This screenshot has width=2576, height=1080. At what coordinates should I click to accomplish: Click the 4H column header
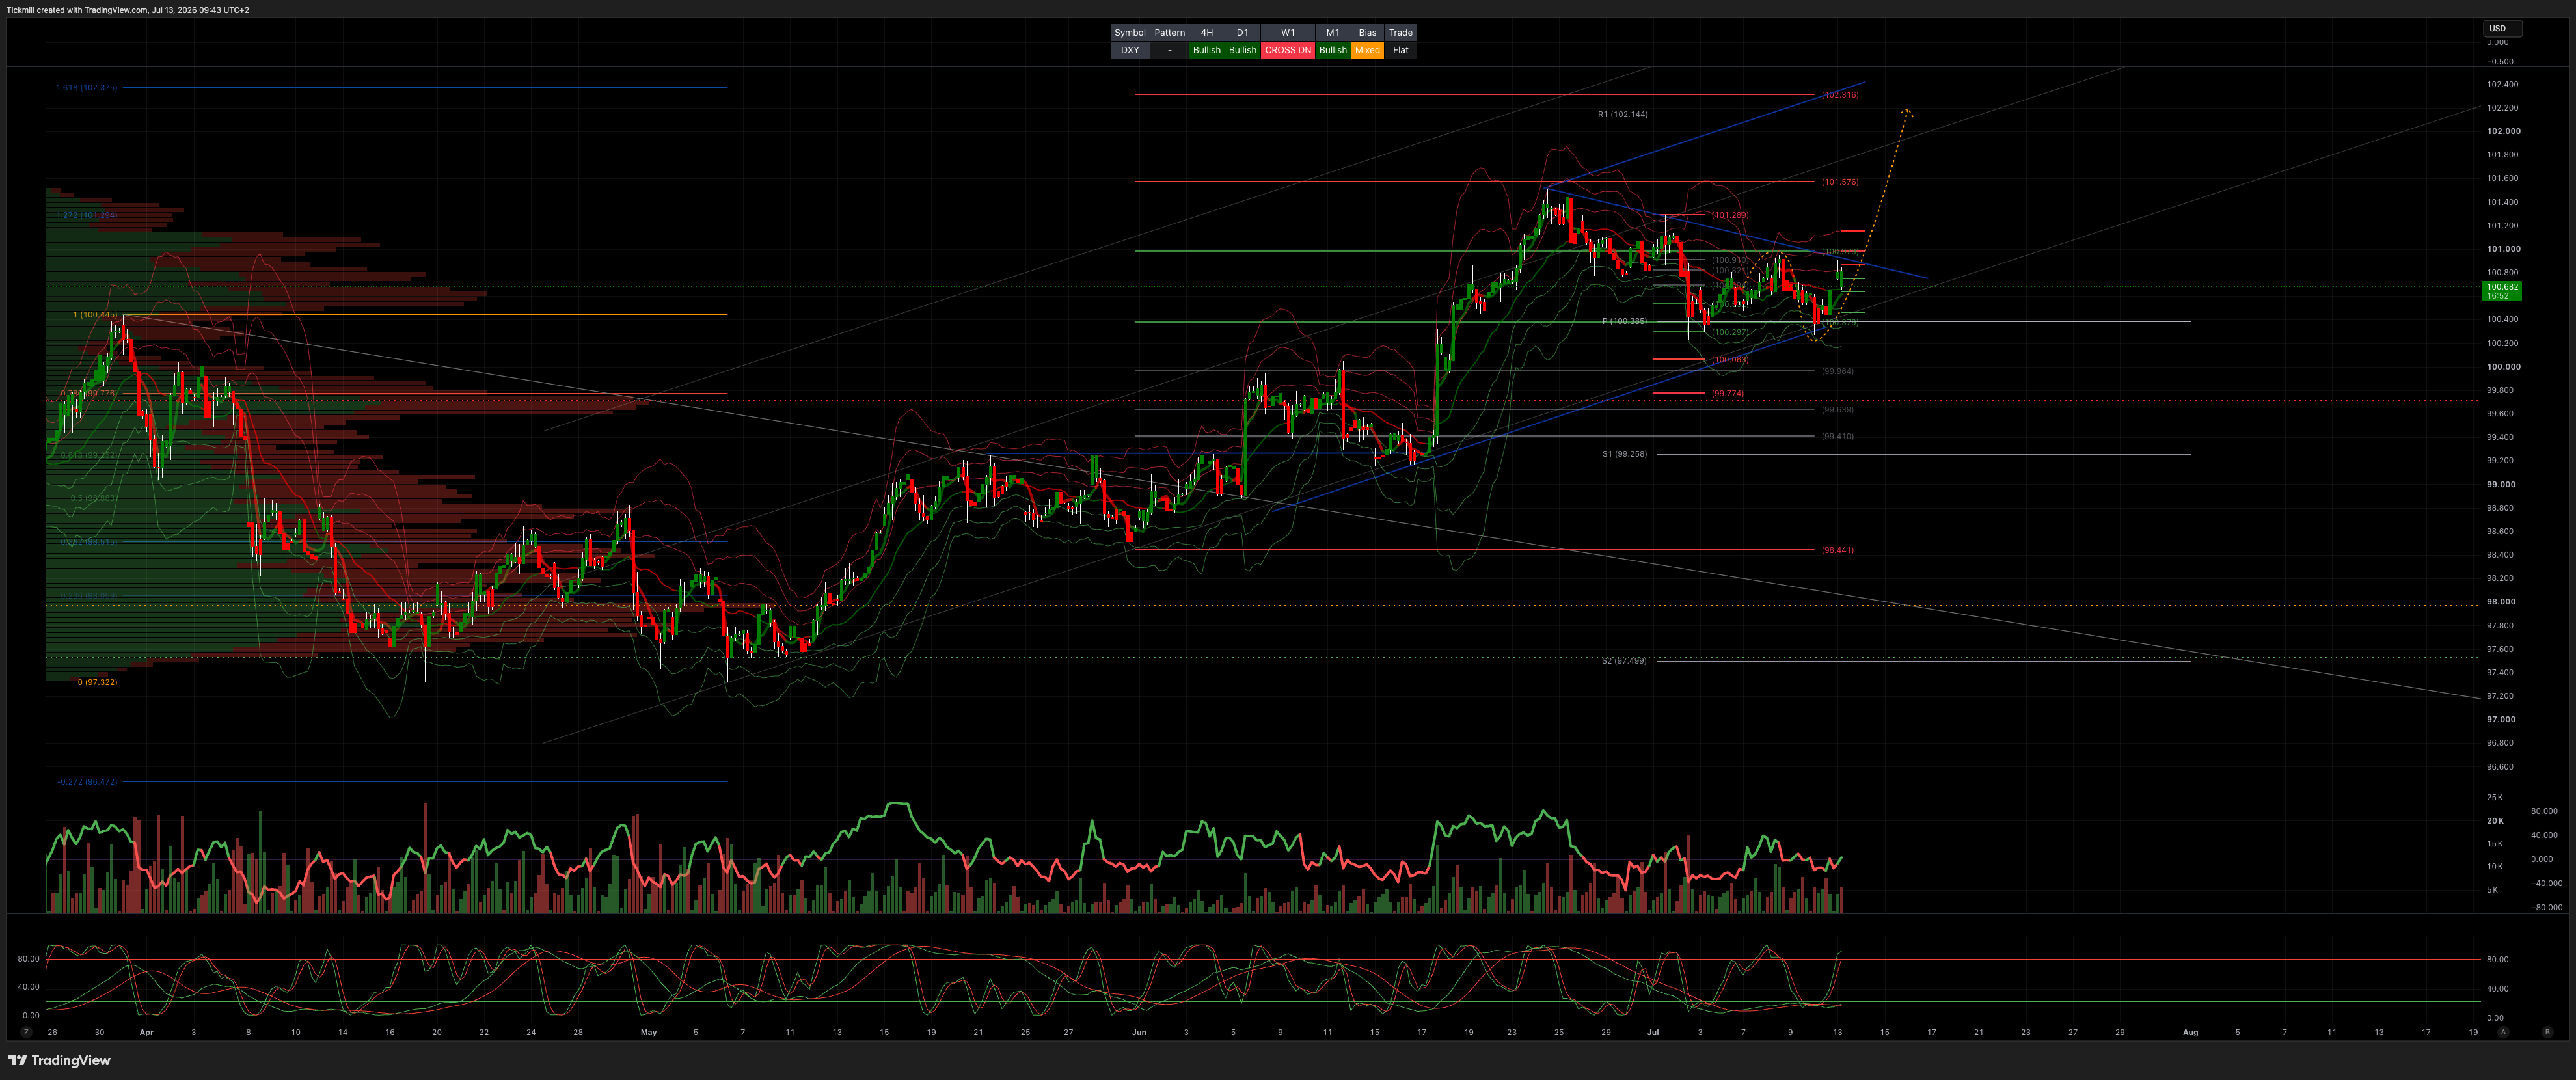[x=1207, y=33]
